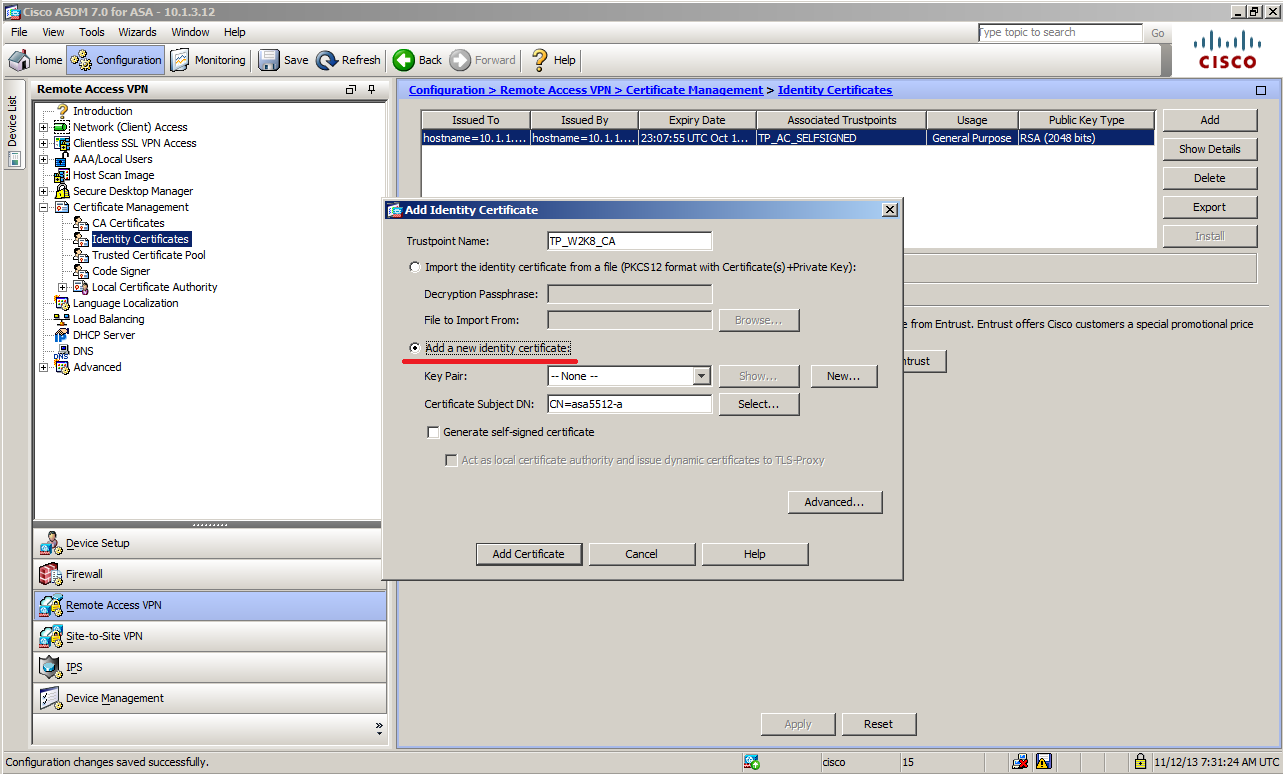Click the Device Management navigation icon
Screen dimensions: 1283x774
[50, 698]
